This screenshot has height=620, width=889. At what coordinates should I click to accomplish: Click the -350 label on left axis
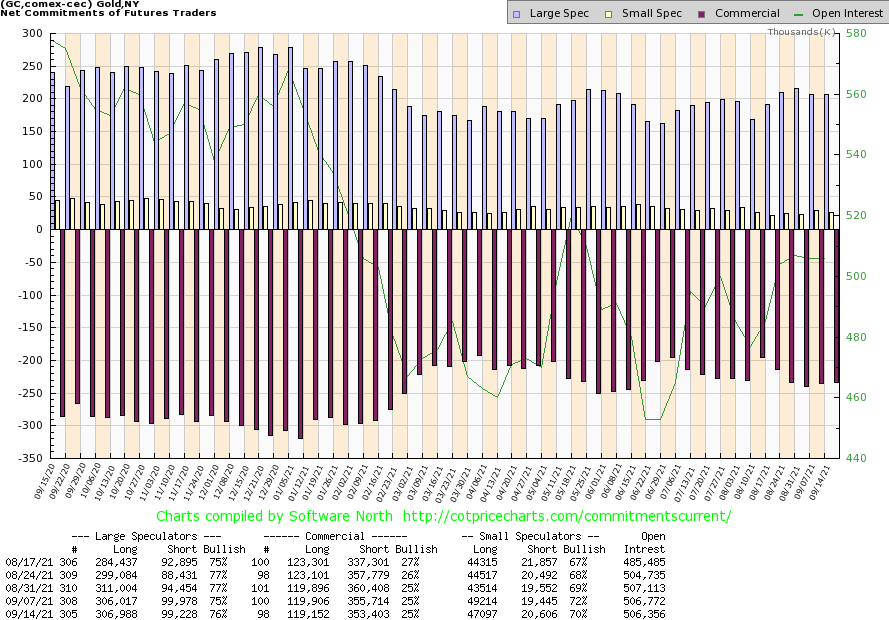click(x=28, y=458)
